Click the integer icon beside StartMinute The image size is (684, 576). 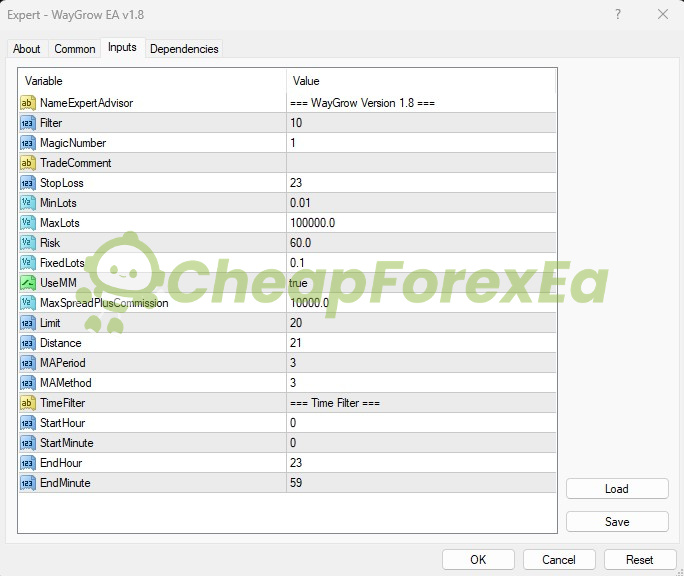point(27,443)
